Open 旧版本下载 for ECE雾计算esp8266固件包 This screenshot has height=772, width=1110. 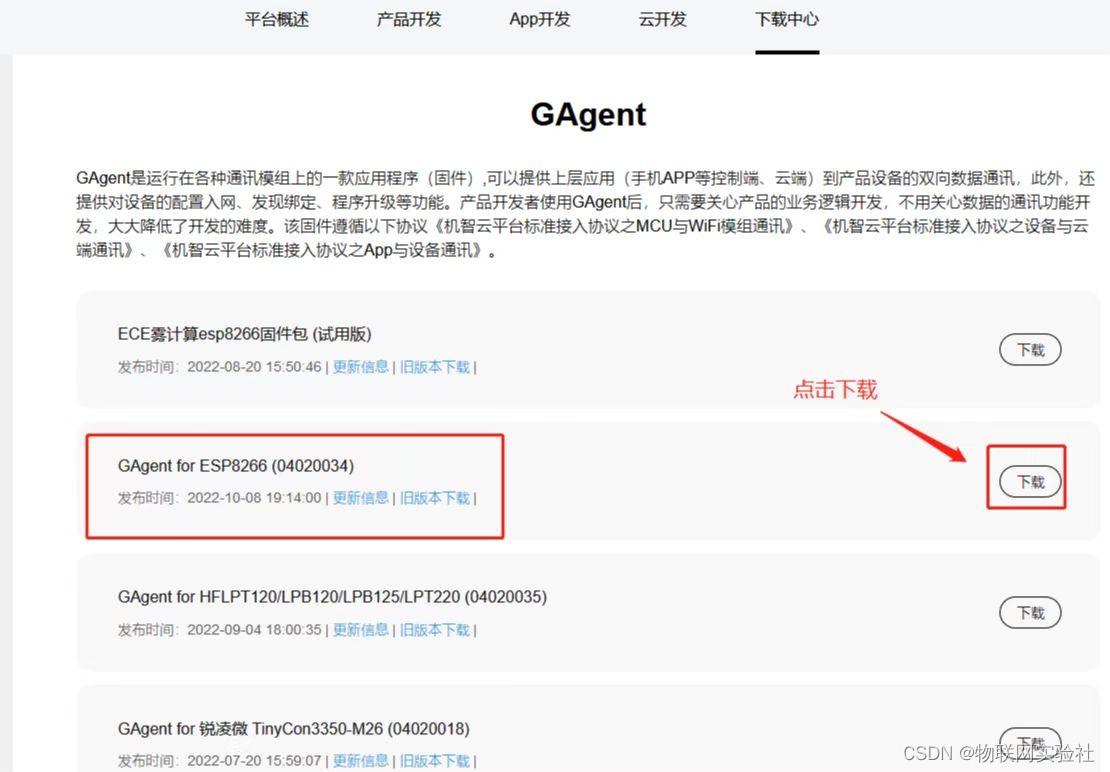point(435,367)
